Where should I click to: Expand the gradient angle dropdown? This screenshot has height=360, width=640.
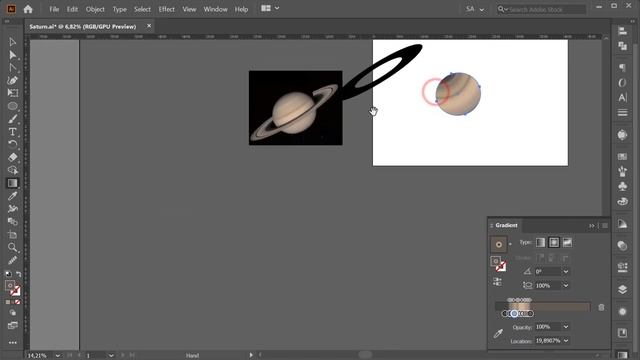566,271
